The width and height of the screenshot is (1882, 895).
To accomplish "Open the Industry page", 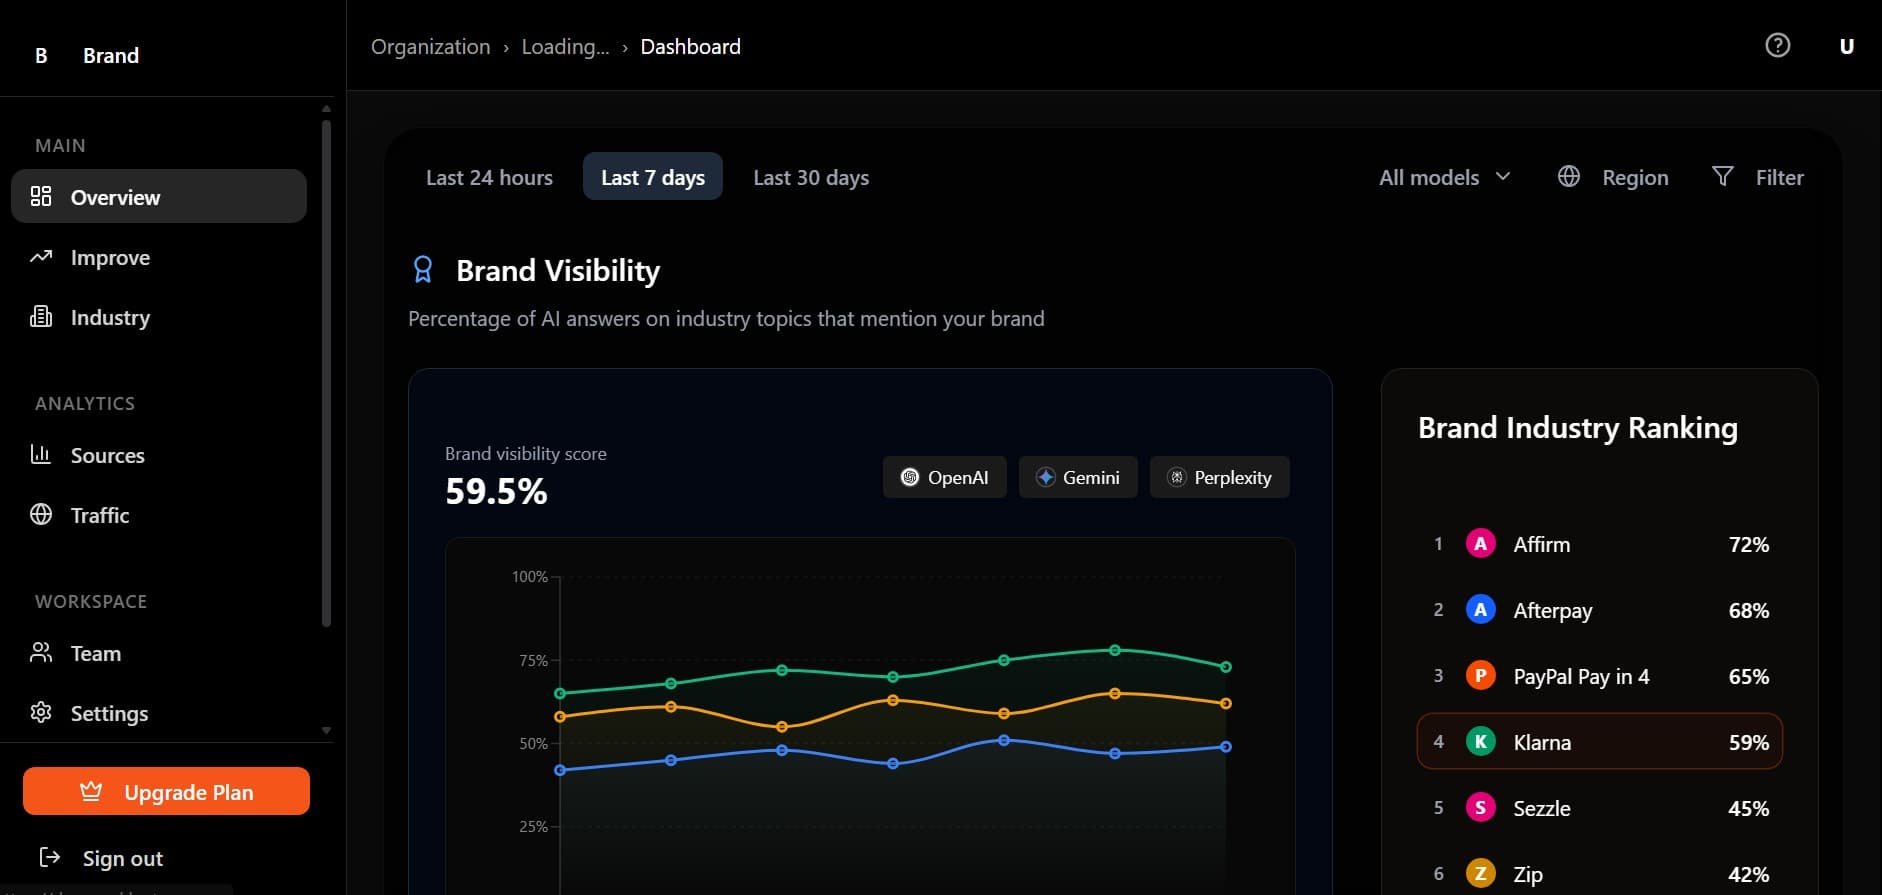I will pyautogui.click(x=159, y=317).
